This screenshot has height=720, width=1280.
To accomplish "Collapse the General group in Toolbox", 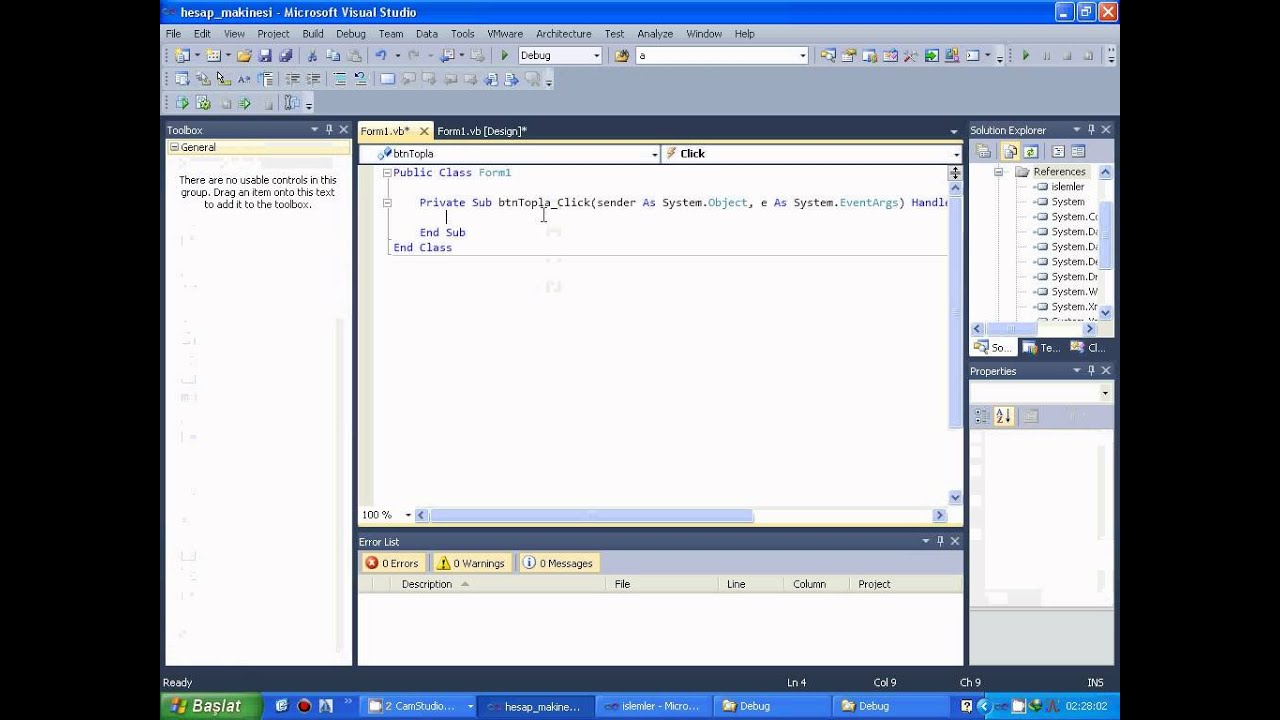I will point(174,147).
